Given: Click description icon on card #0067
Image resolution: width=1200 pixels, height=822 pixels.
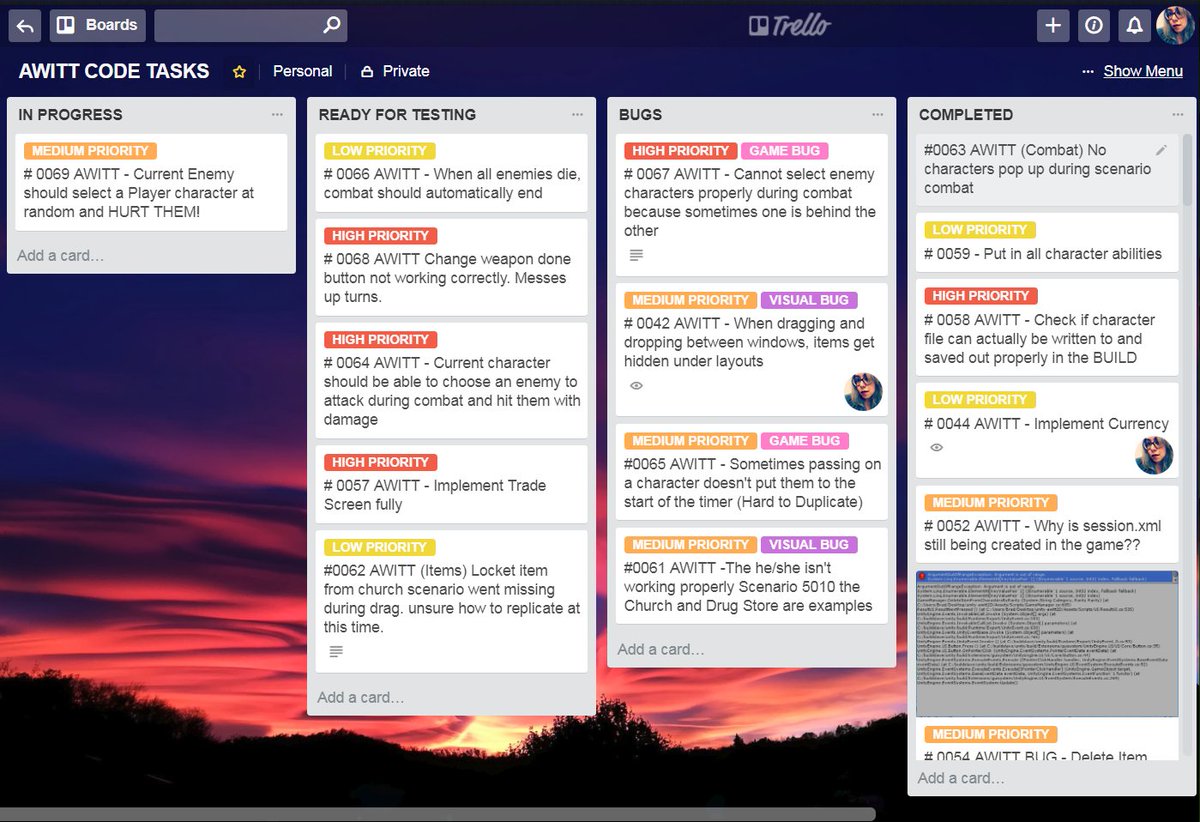Looking at the screenshot, I should (636, 256).
